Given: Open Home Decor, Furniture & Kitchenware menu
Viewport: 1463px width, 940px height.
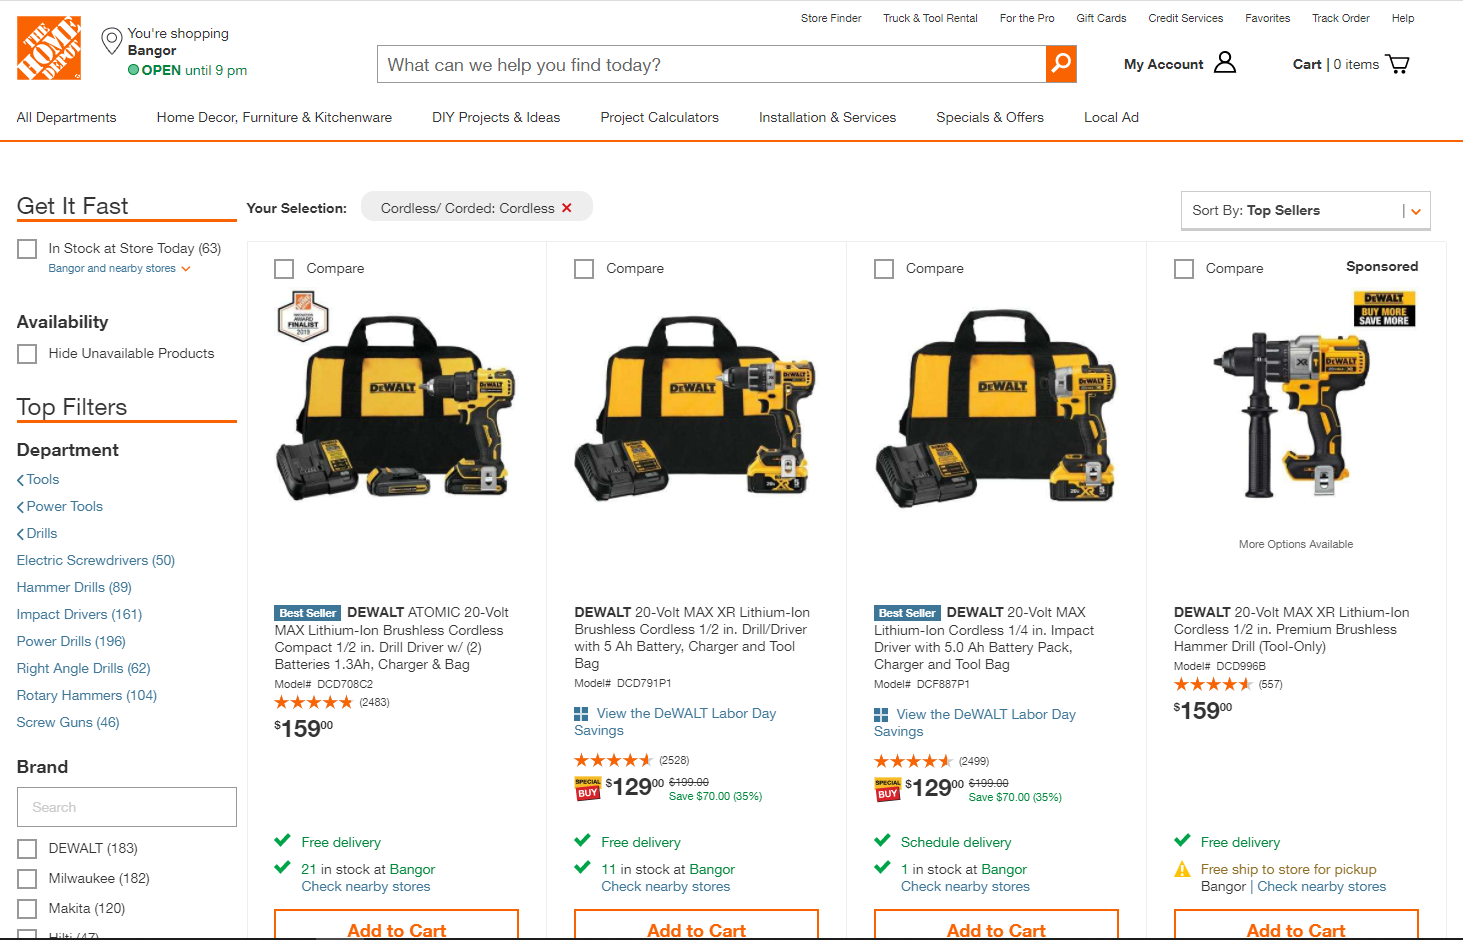Looking at the screenshot, I should tap(274, 117).
